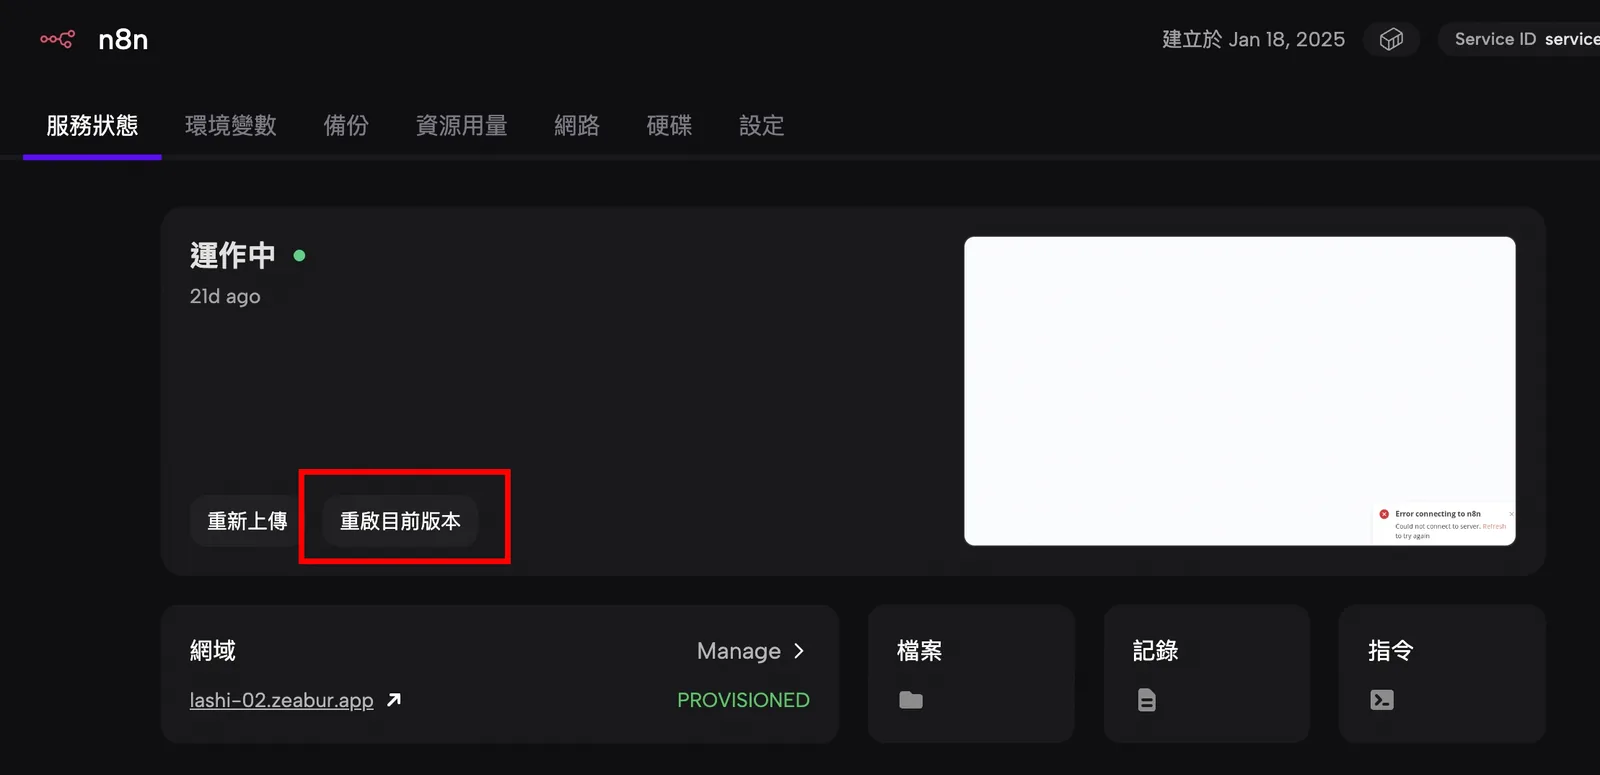The height and width of the screenshot is (775, 1600).
Task: Open the terminal icon in 指令 card
Action: pyautogui.click(x=1382, y=700)
